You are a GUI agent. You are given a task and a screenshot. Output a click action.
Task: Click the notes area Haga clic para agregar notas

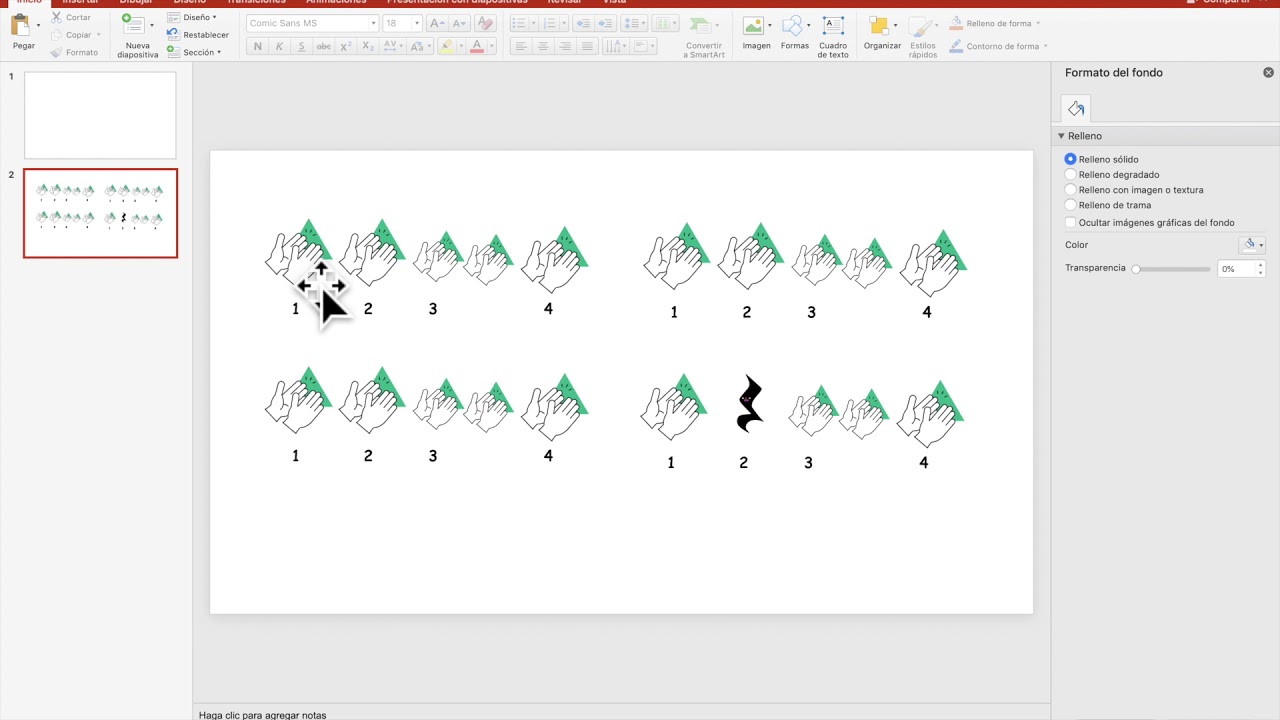point(262,715)
